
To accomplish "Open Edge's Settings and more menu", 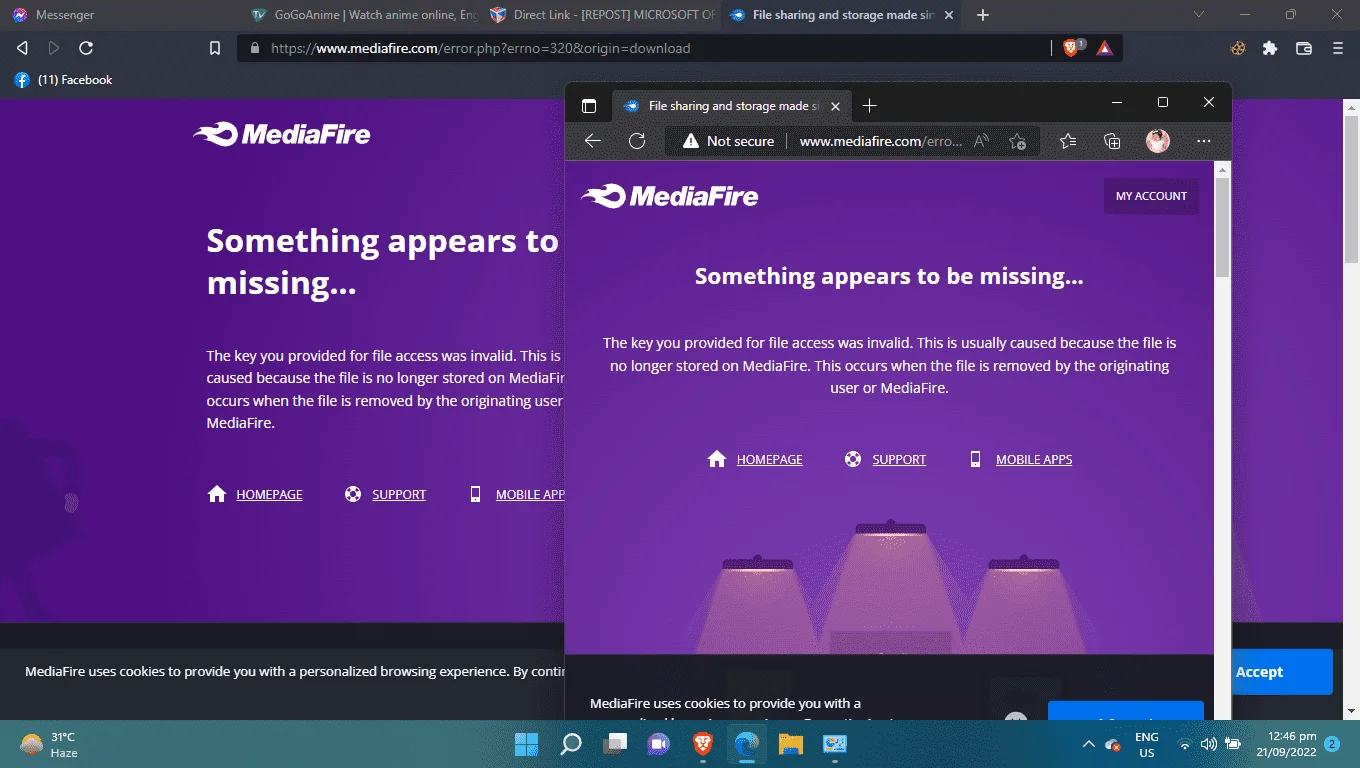I will click(x=1204, y=141).
